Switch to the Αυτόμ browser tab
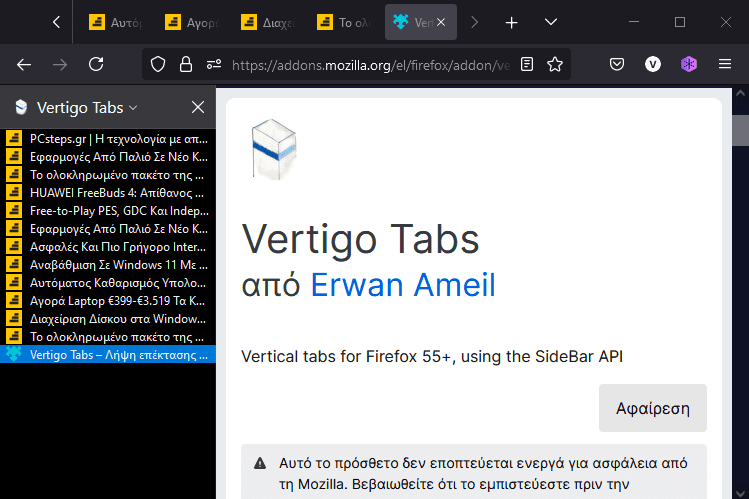 (116, 22)
